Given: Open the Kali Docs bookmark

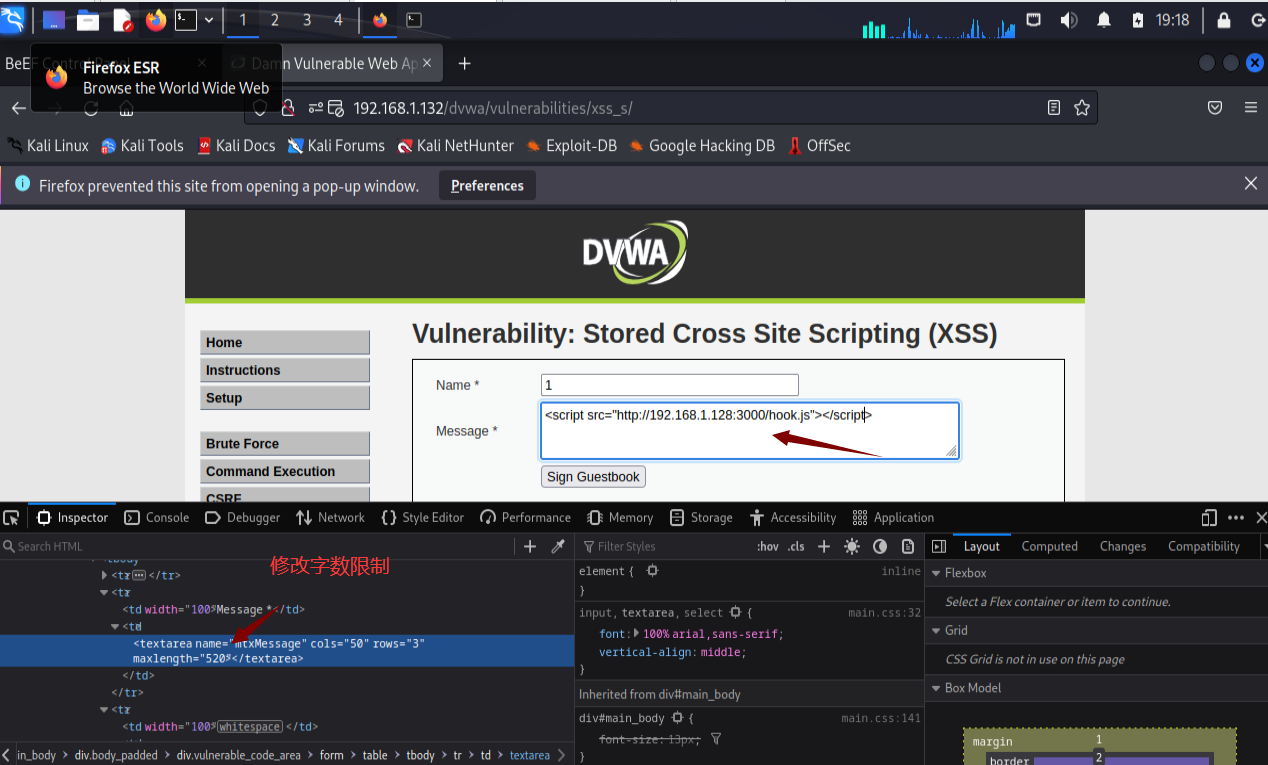Looking at the screenshot, I should [236, 146].
